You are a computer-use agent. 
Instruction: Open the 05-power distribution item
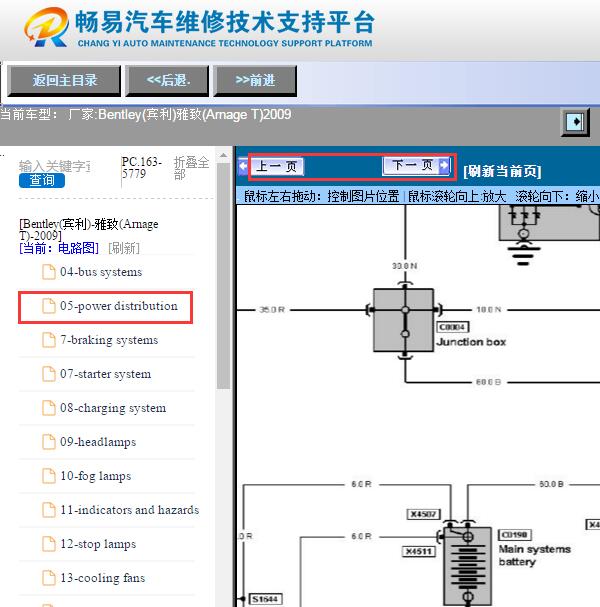118,306
